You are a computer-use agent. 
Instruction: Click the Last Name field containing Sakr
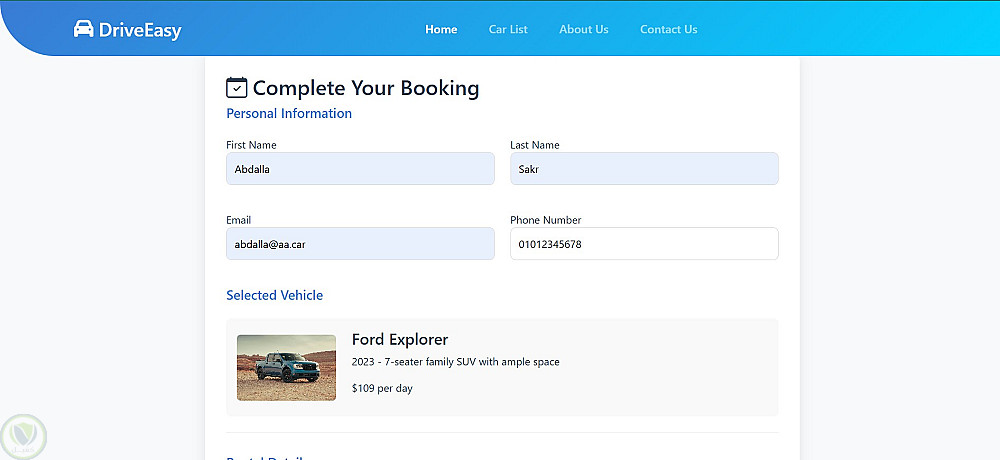644,169
